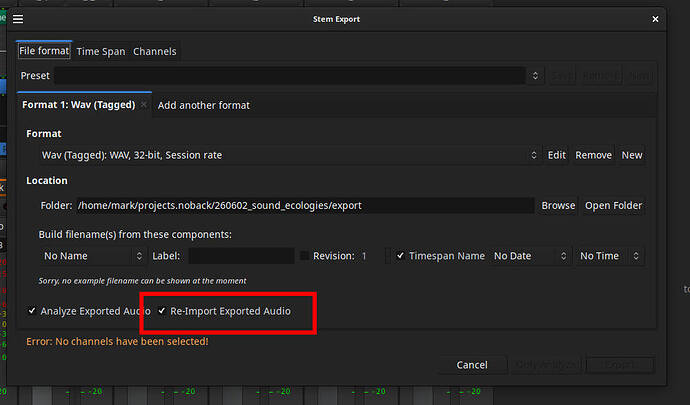Click the New format button
Screen dimensions: 690x405
click(631, 155)
